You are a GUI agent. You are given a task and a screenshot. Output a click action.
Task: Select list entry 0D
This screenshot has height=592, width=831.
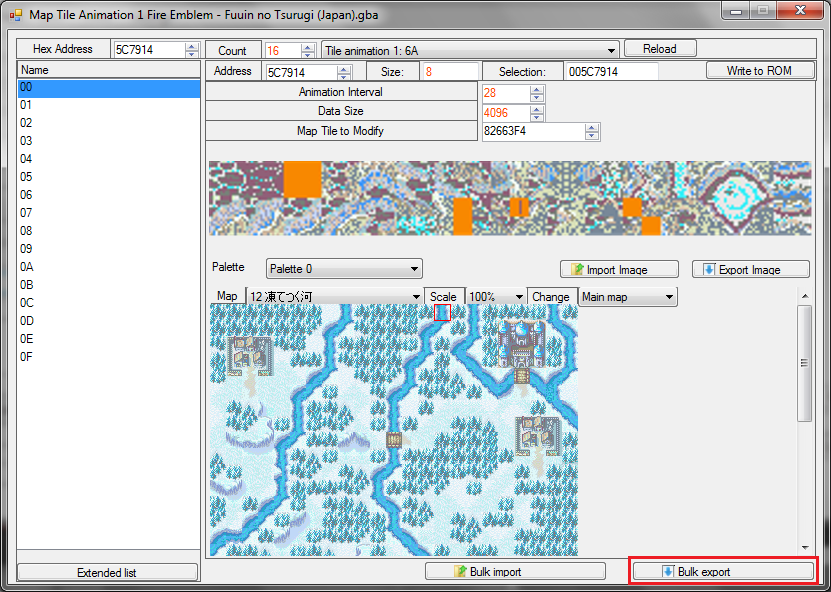(x=109, y=321)
